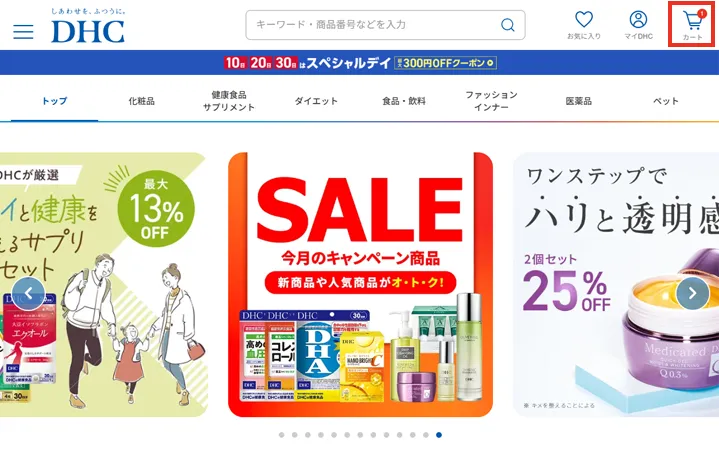The image size is (719, 463).
Task: Focus the keyword search input field
Action: (385, 25)
